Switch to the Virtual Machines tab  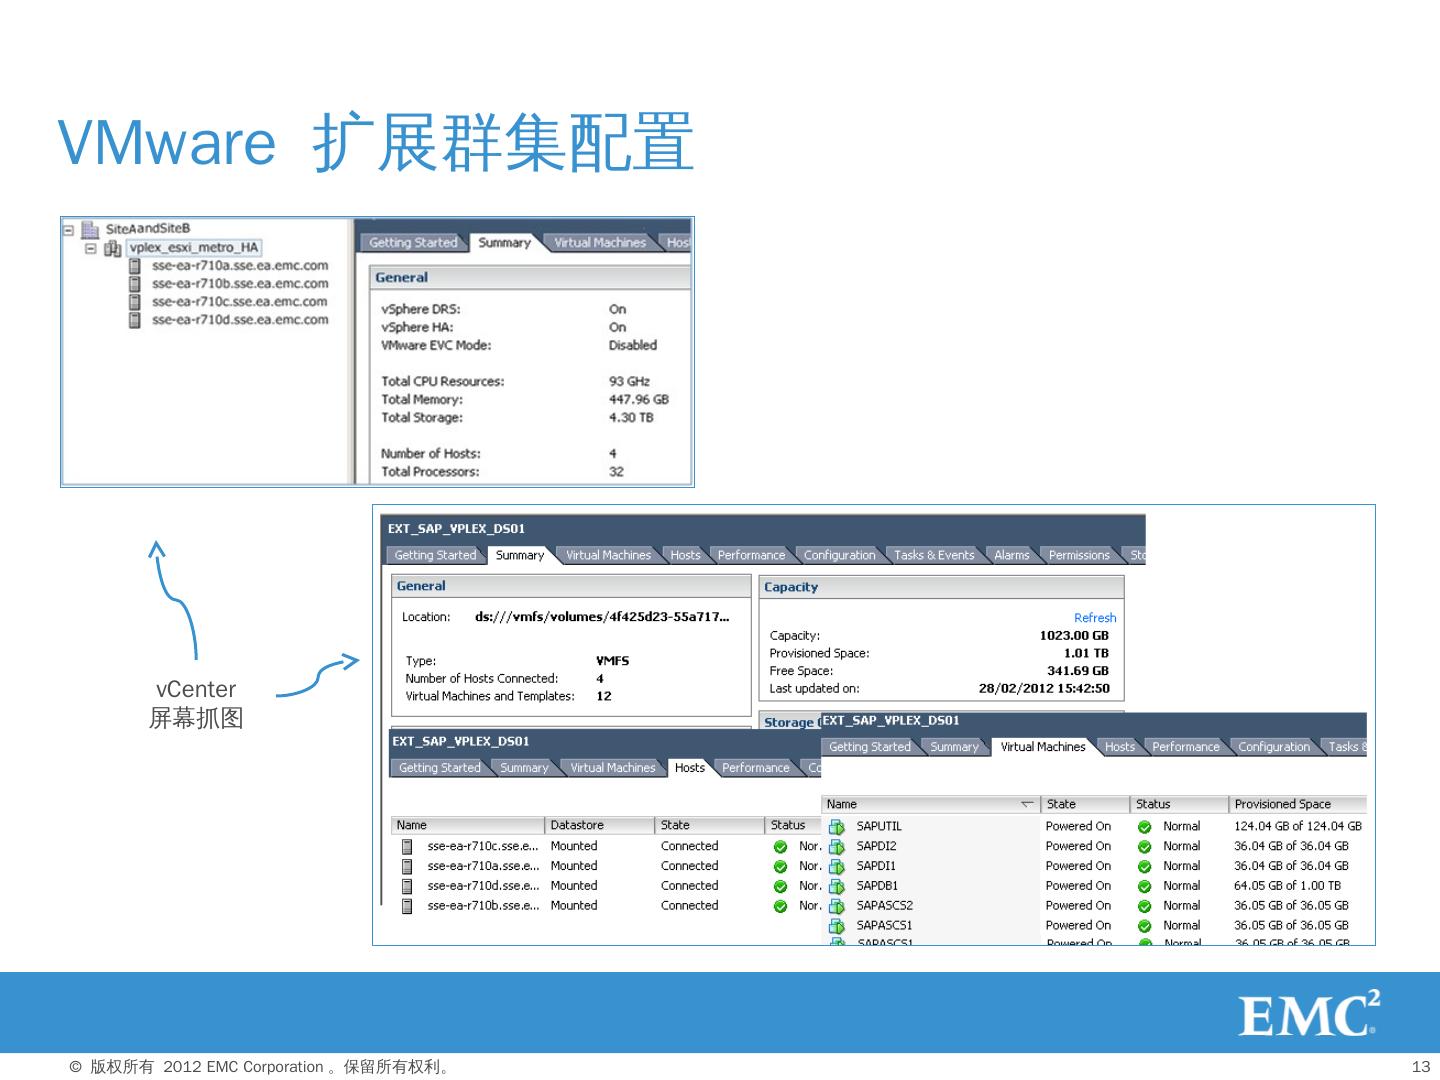pos(1043,747)
